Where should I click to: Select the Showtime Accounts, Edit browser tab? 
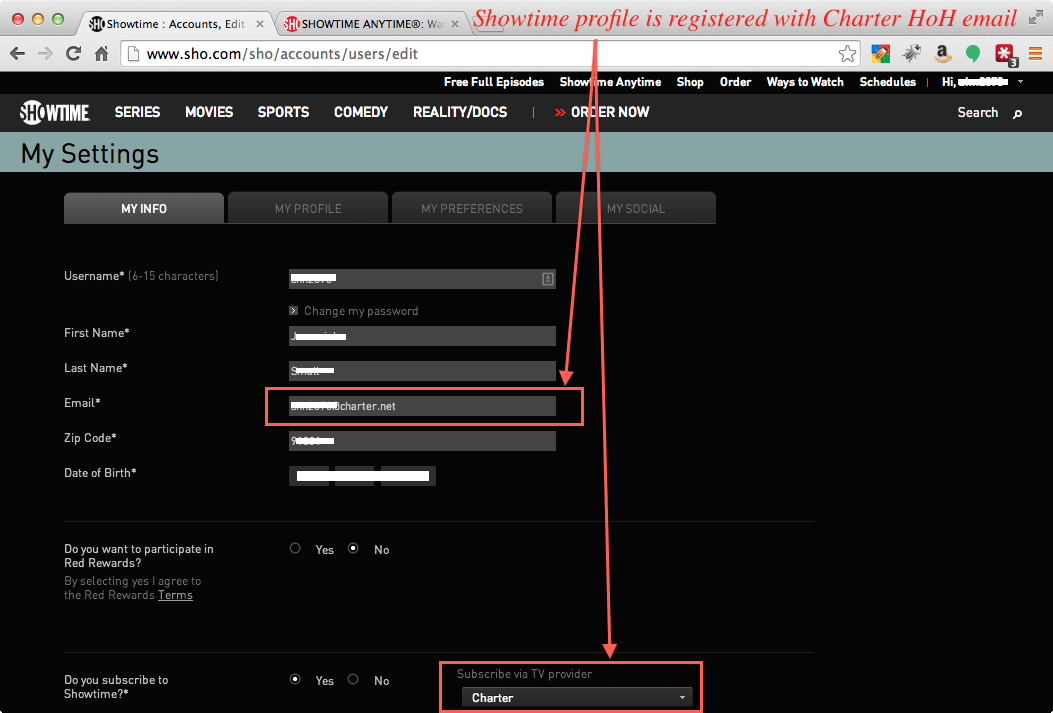click(x=176, y=24)
